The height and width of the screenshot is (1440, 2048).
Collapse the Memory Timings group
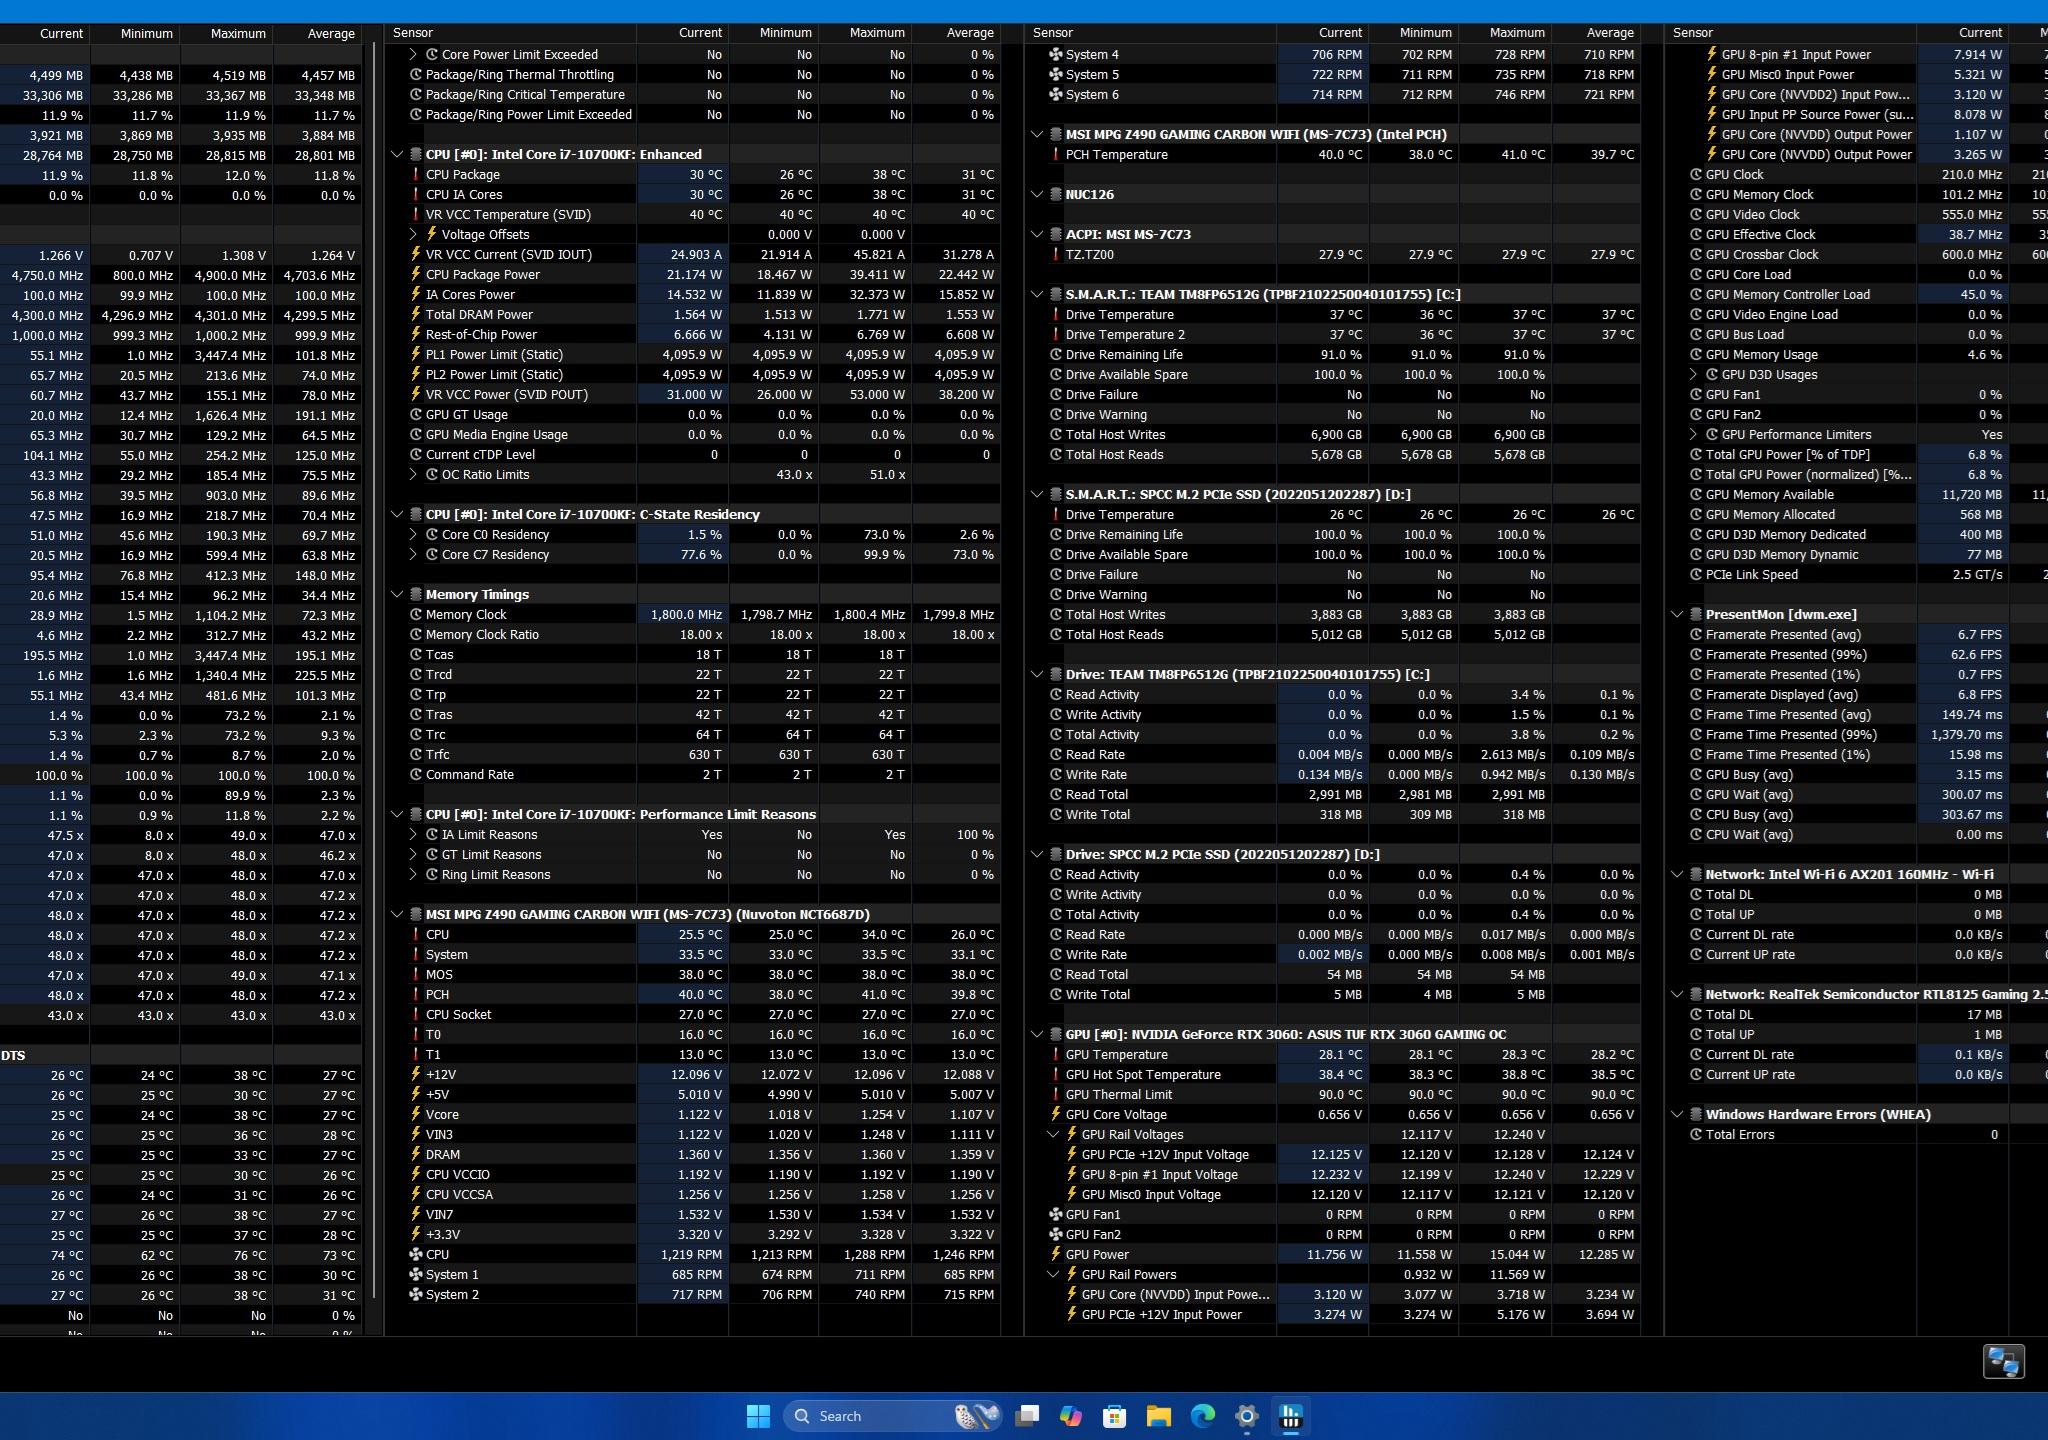pos(397,594)
